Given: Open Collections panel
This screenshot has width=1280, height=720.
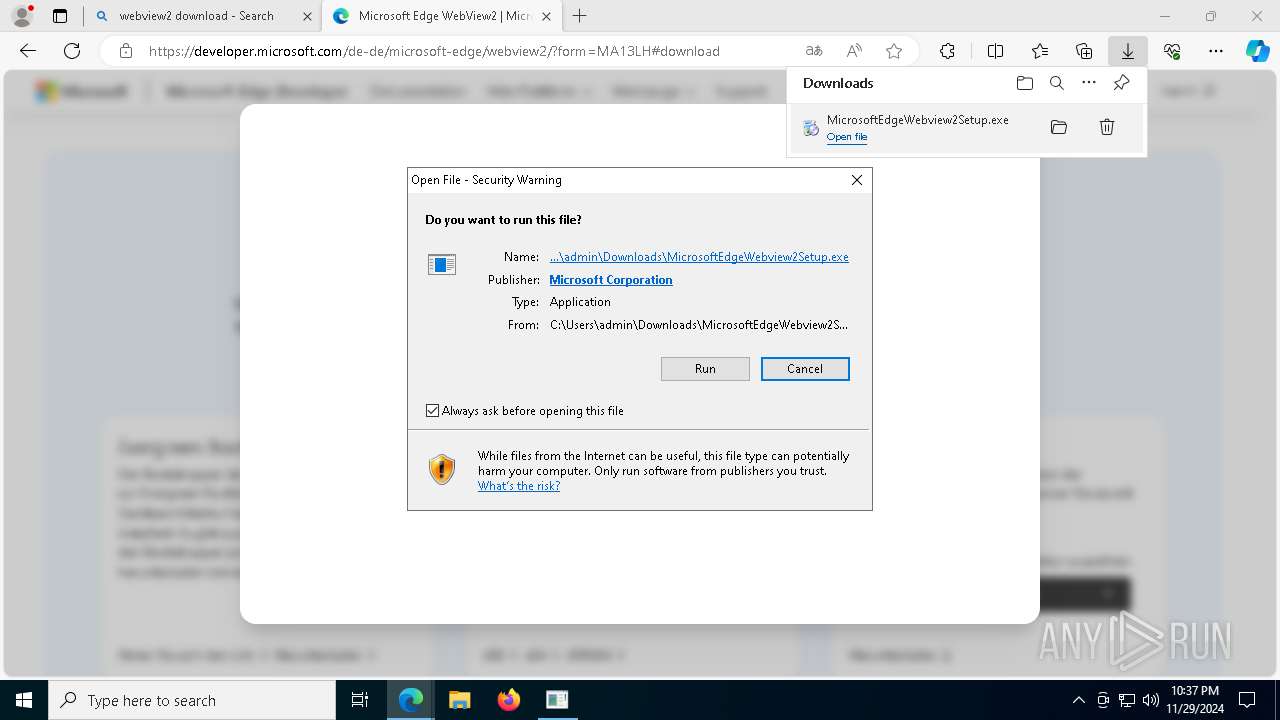Looking at the screenshot, I should coord(1084,51).
